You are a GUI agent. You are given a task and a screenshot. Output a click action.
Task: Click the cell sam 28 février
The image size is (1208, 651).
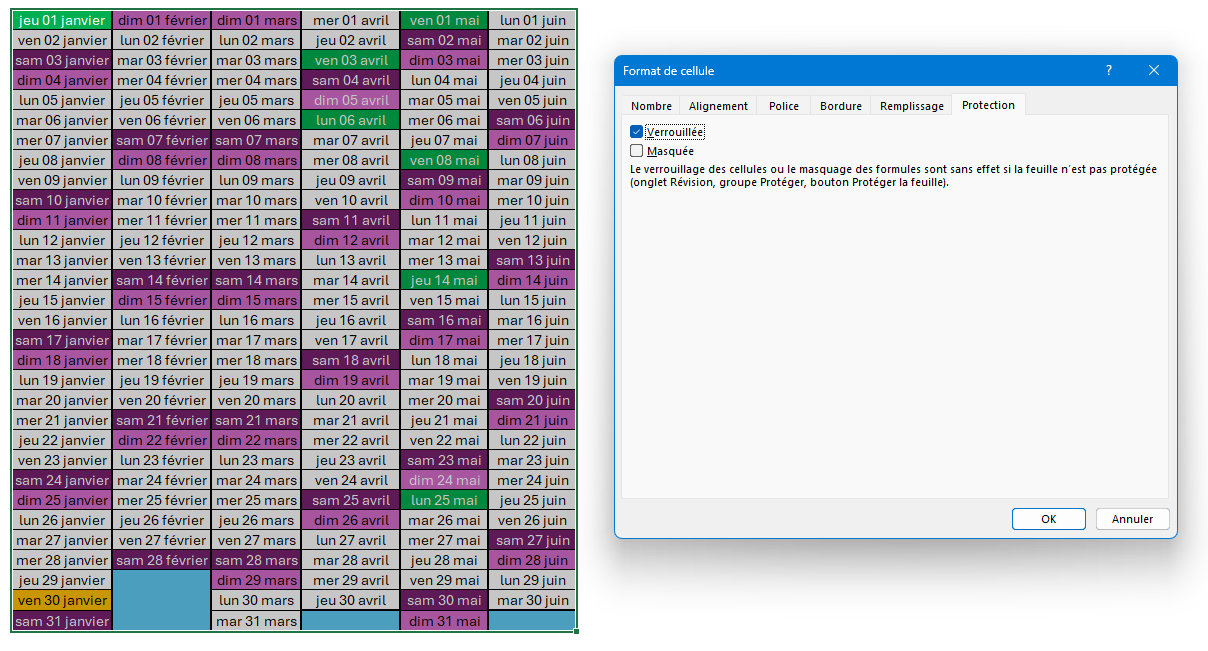162,560
